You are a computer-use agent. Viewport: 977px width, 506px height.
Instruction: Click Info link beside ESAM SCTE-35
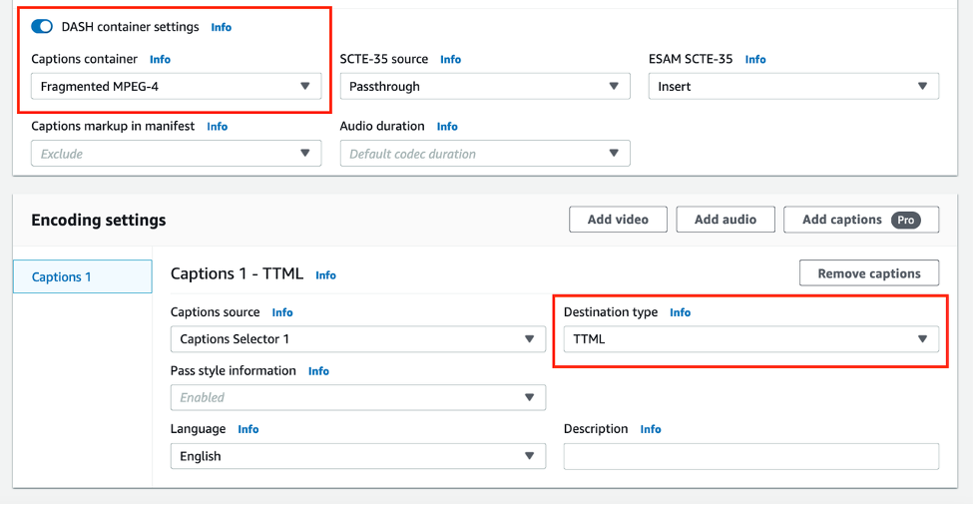pos(755,59)
